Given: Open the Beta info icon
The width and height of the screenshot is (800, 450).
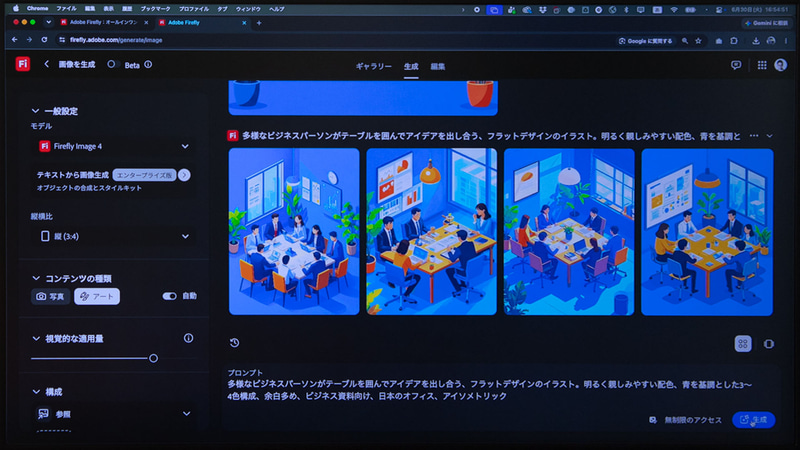Looking at the screenshot, I should 148,65.
